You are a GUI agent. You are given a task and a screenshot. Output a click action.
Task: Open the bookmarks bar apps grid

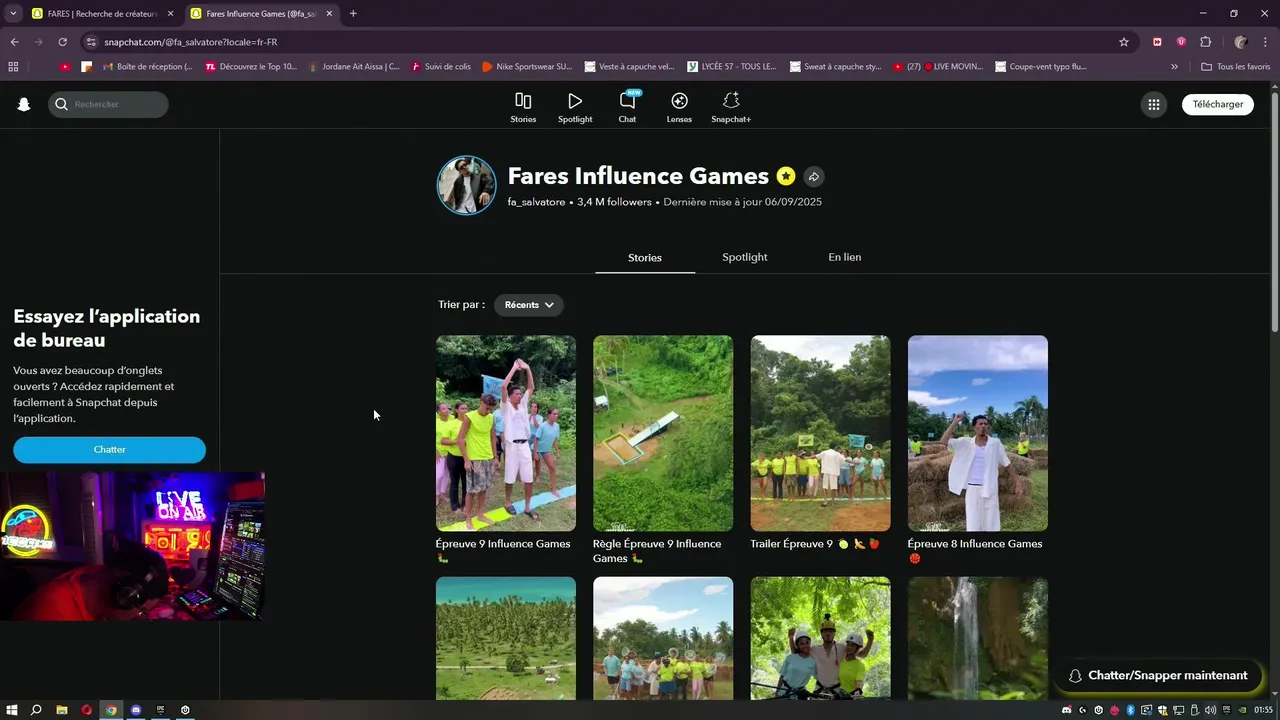tap(13, 67)
